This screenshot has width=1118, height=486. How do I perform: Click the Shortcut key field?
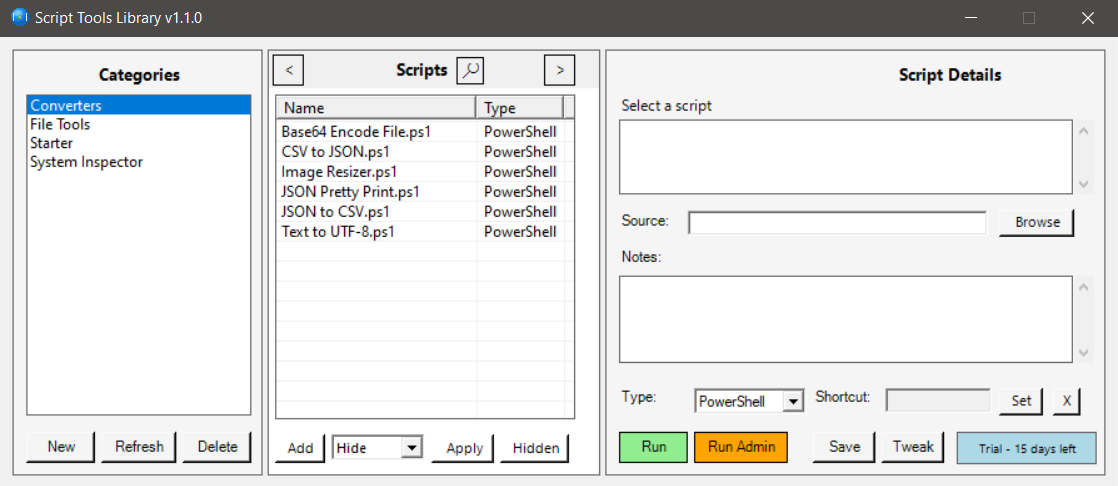[938, 400]
